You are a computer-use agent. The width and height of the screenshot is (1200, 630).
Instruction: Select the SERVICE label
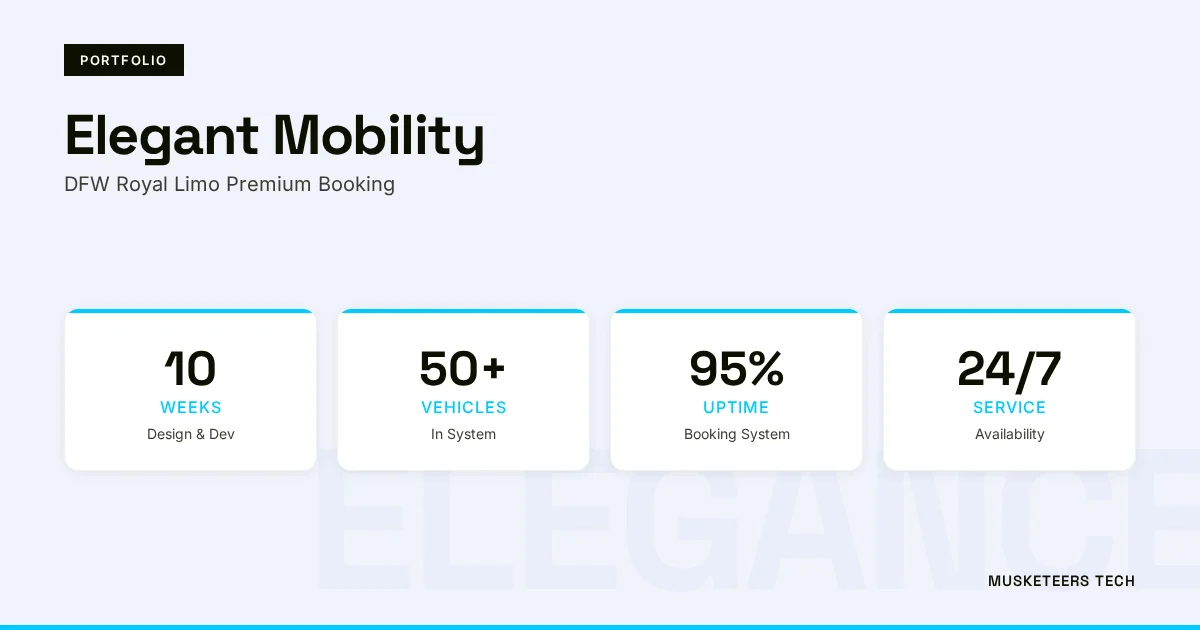(1010, 408)
